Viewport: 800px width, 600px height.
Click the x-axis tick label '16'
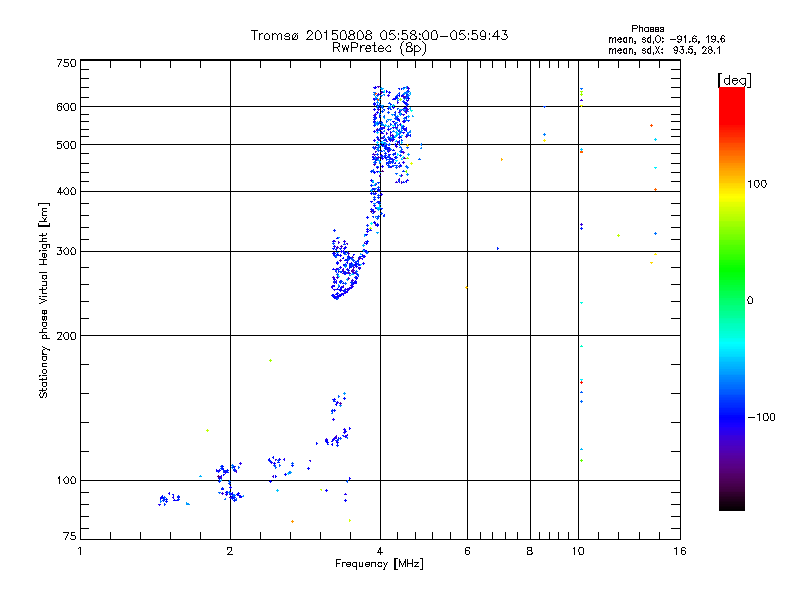point(680,551)
